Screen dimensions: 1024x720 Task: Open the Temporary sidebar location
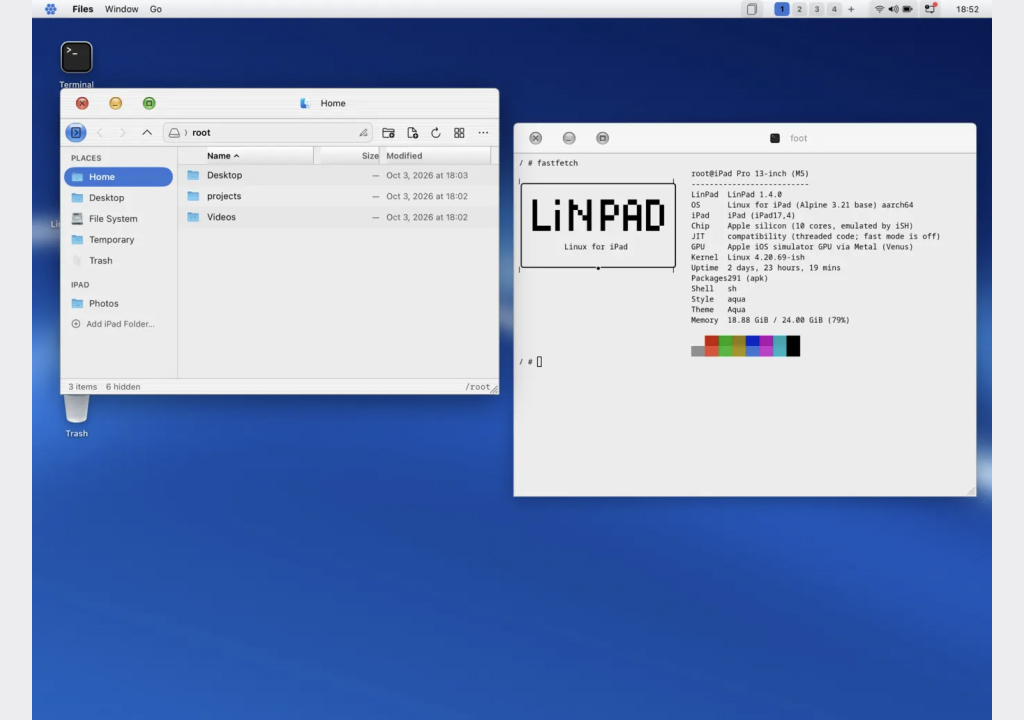click(118, 239)
